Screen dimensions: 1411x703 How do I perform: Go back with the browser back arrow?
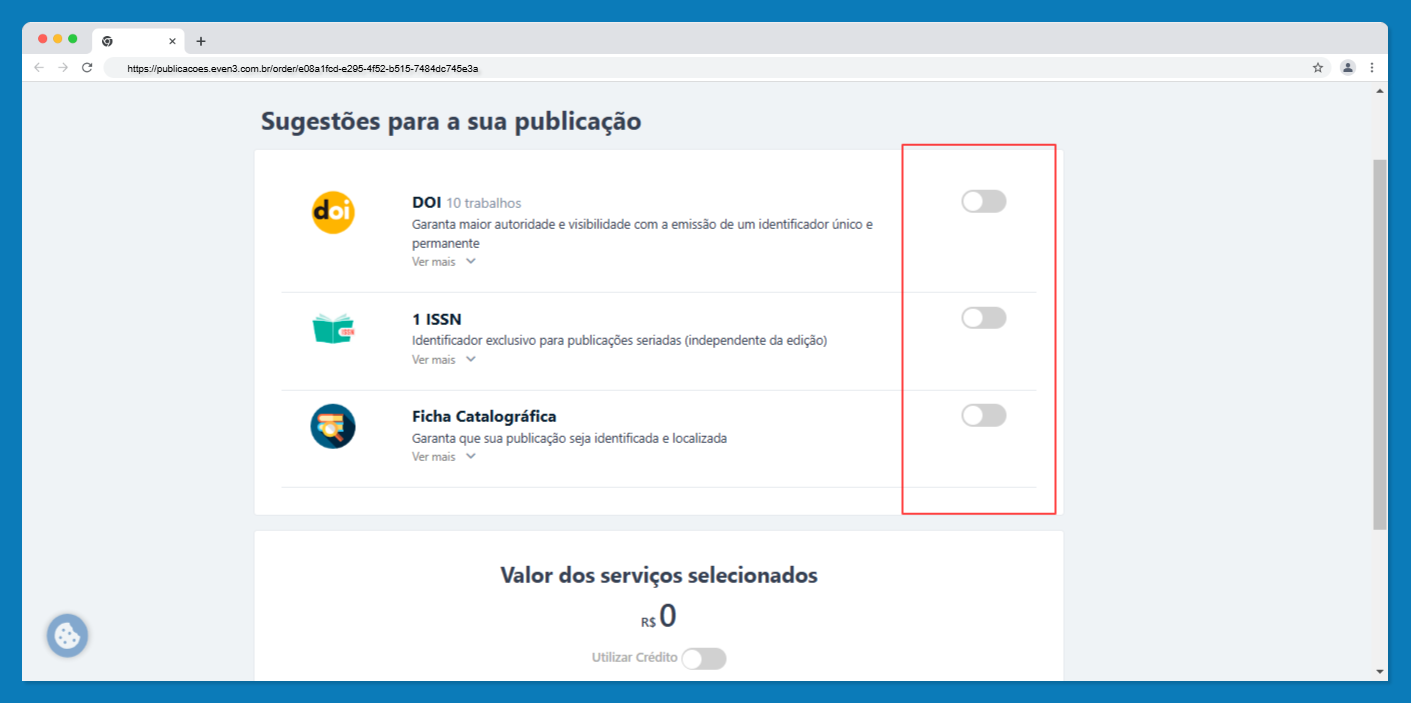point(39,68)
